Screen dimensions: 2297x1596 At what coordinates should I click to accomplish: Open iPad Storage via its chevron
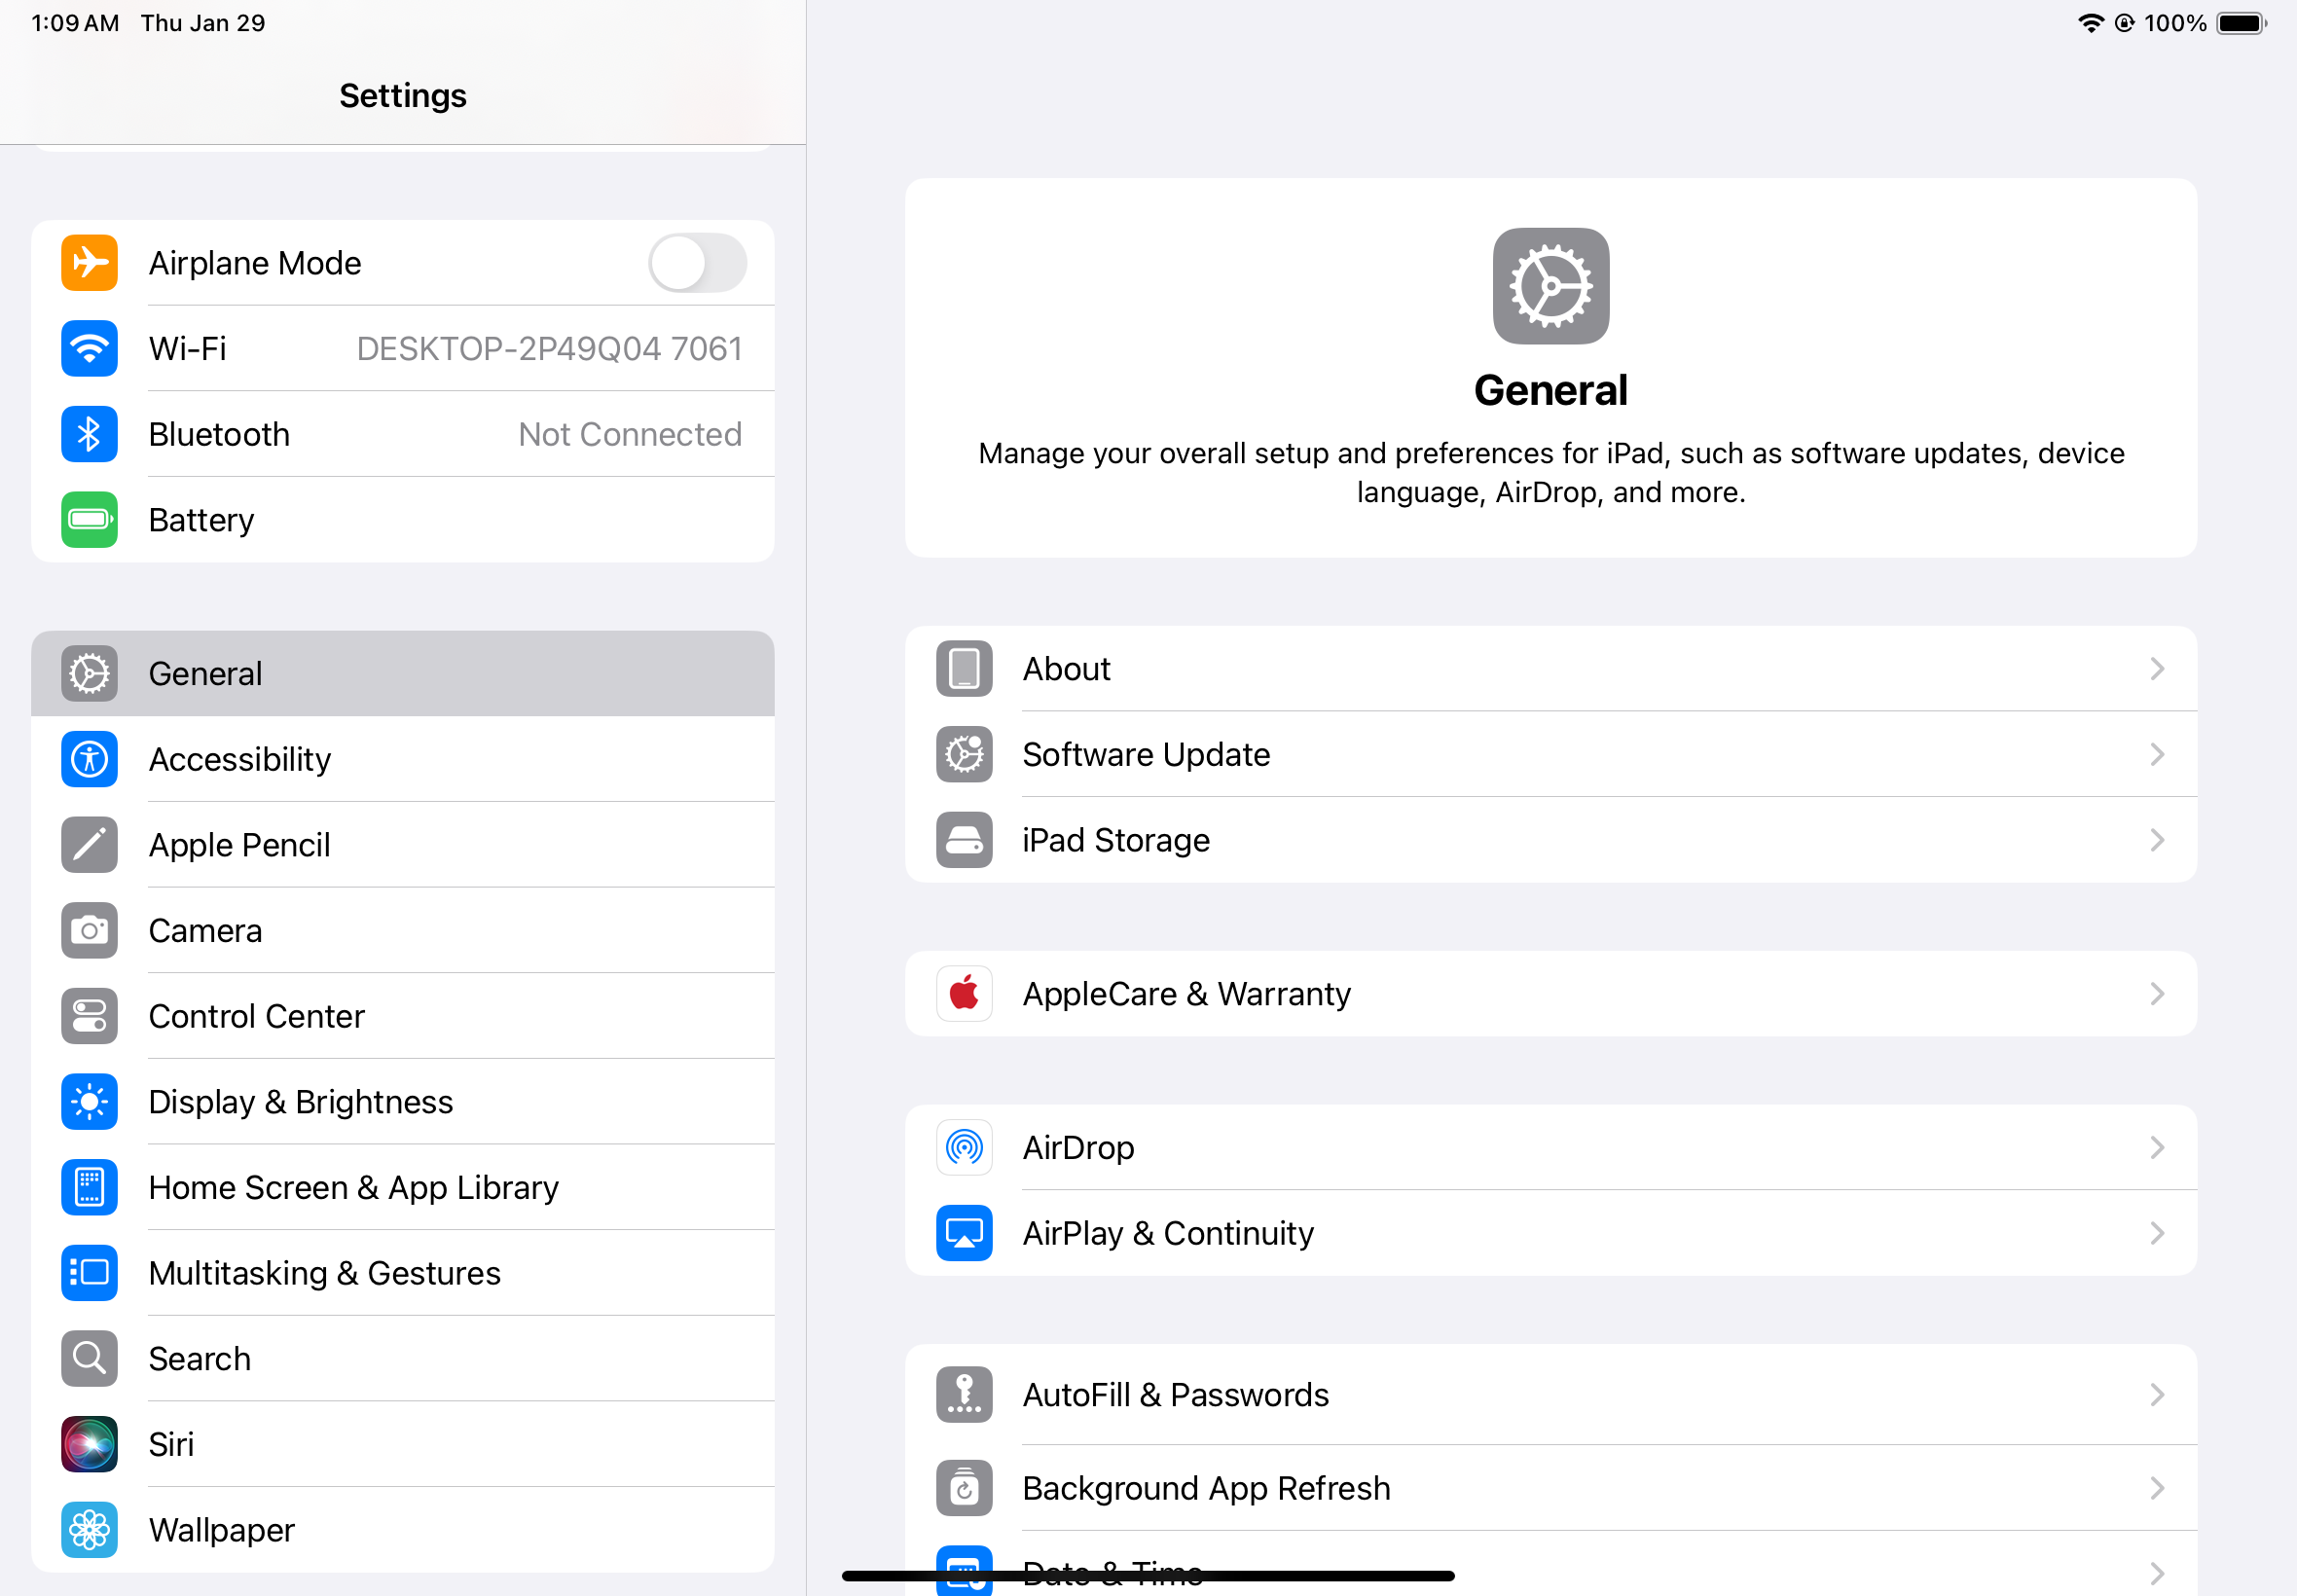(x=2157, y=840)
